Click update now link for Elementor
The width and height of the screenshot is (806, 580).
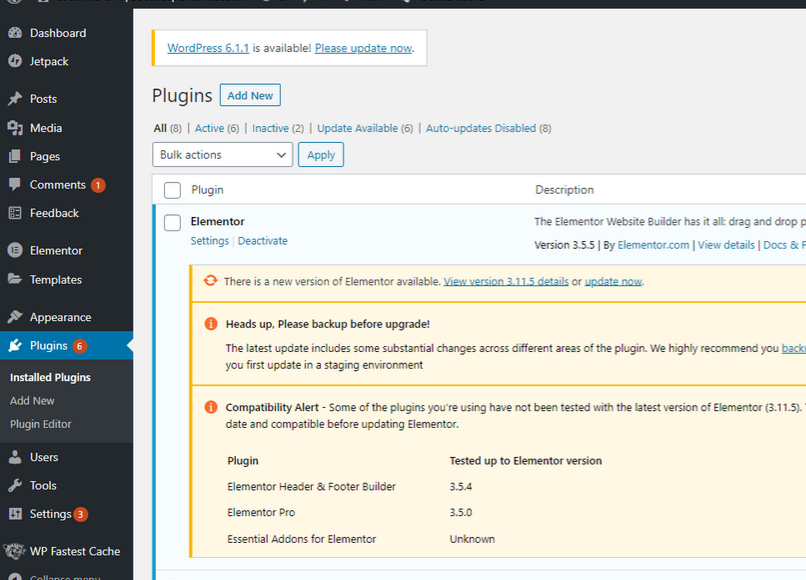tap(613, 281)
